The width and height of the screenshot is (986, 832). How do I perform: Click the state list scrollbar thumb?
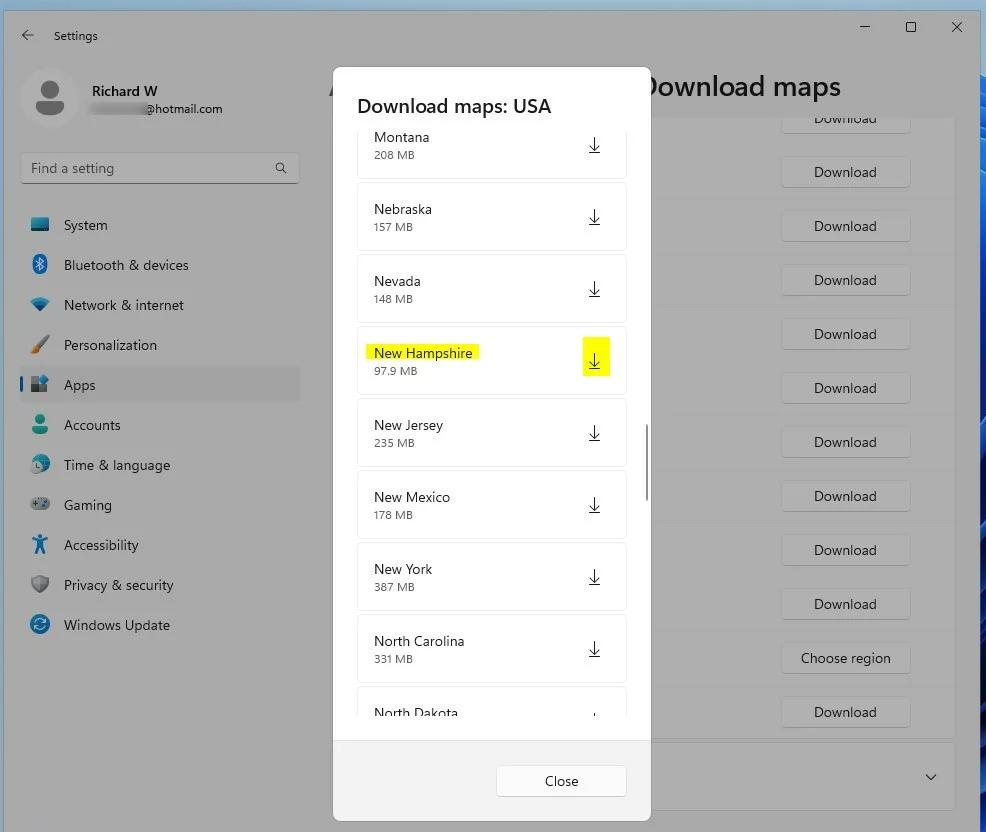(647, 462)
